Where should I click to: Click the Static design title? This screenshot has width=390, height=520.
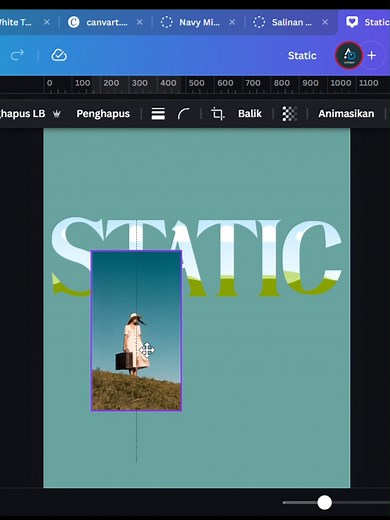[x=302, y=55]
